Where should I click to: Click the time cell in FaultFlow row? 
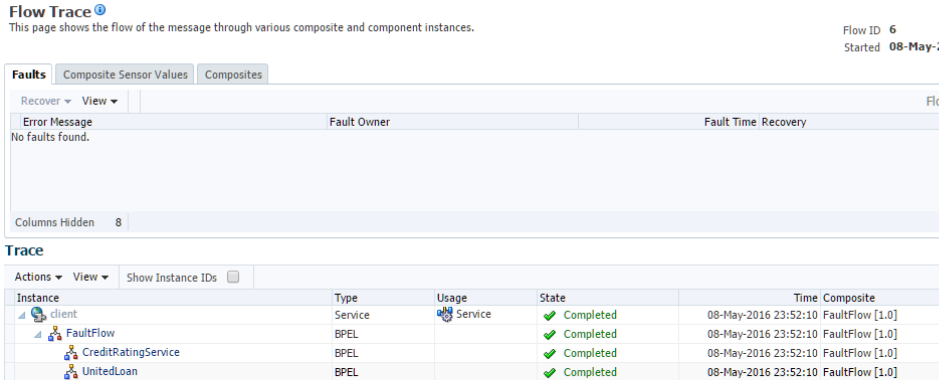click(x=762, y=334)
